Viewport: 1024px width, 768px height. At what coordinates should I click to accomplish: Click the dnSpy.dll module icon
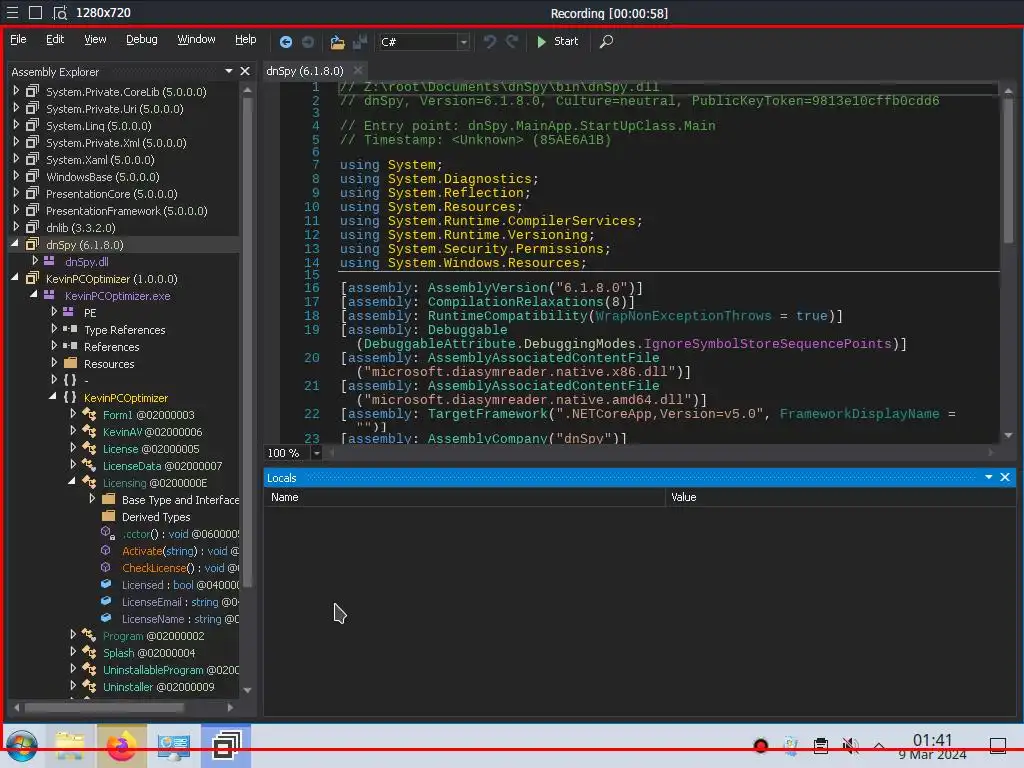[49, 261]
